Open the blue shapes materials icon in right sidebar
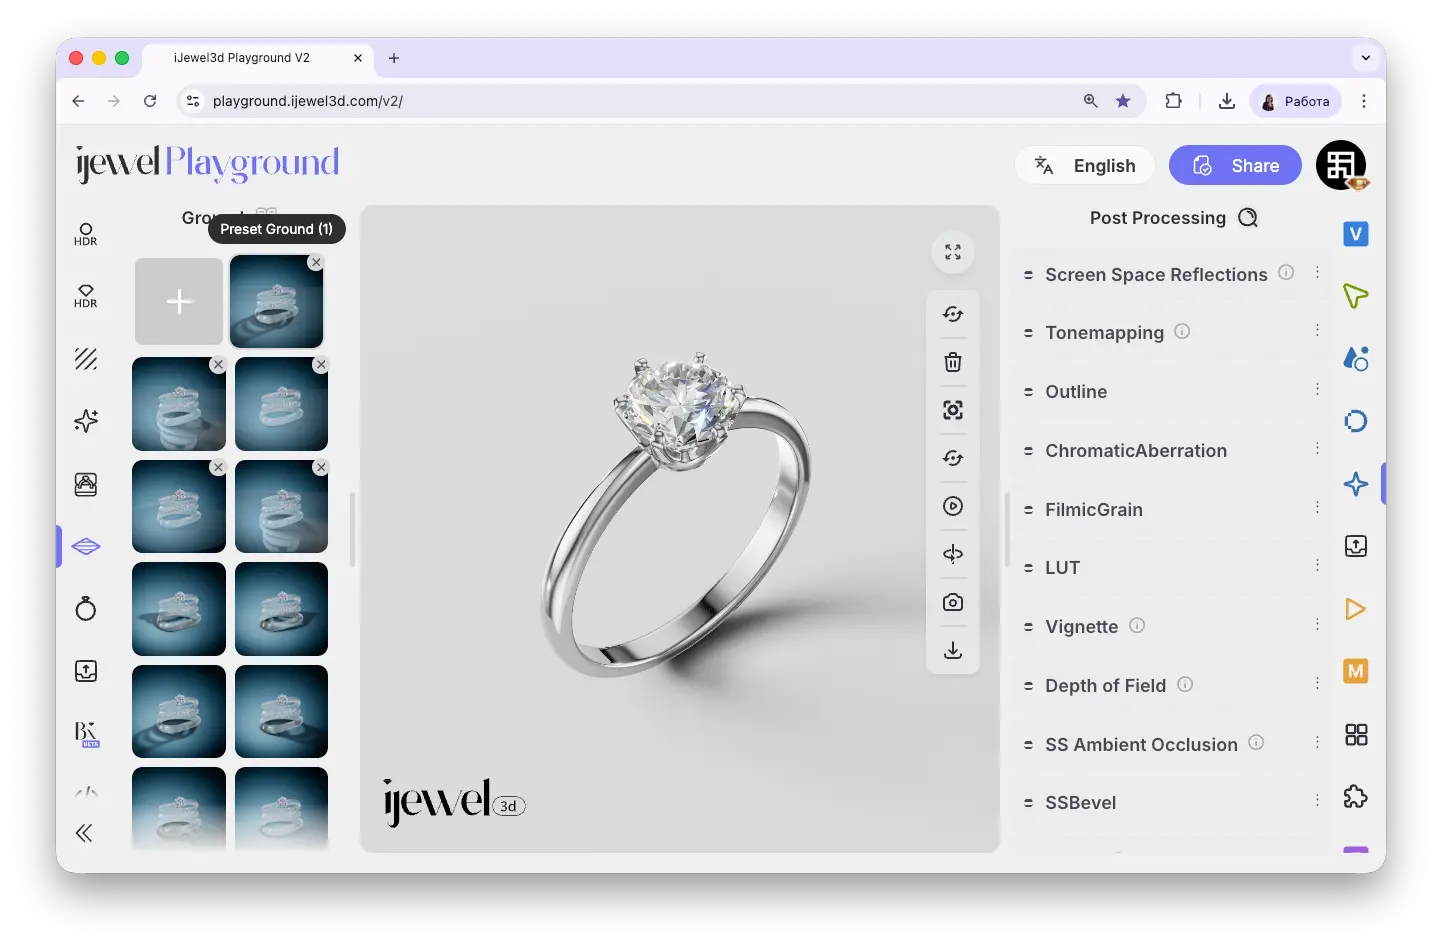Viewport: 1442px width, 947px height. coord(1356,359)
